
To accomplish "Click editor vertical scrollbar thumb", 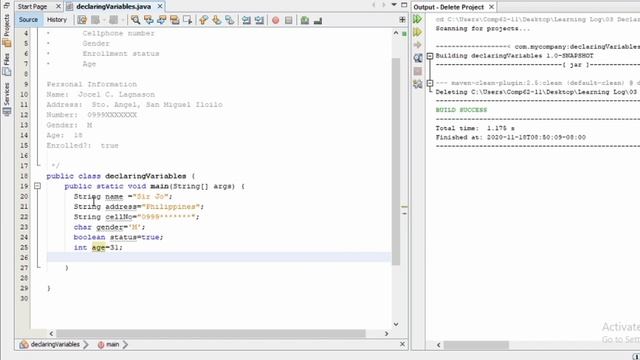I will pos(396,161).
